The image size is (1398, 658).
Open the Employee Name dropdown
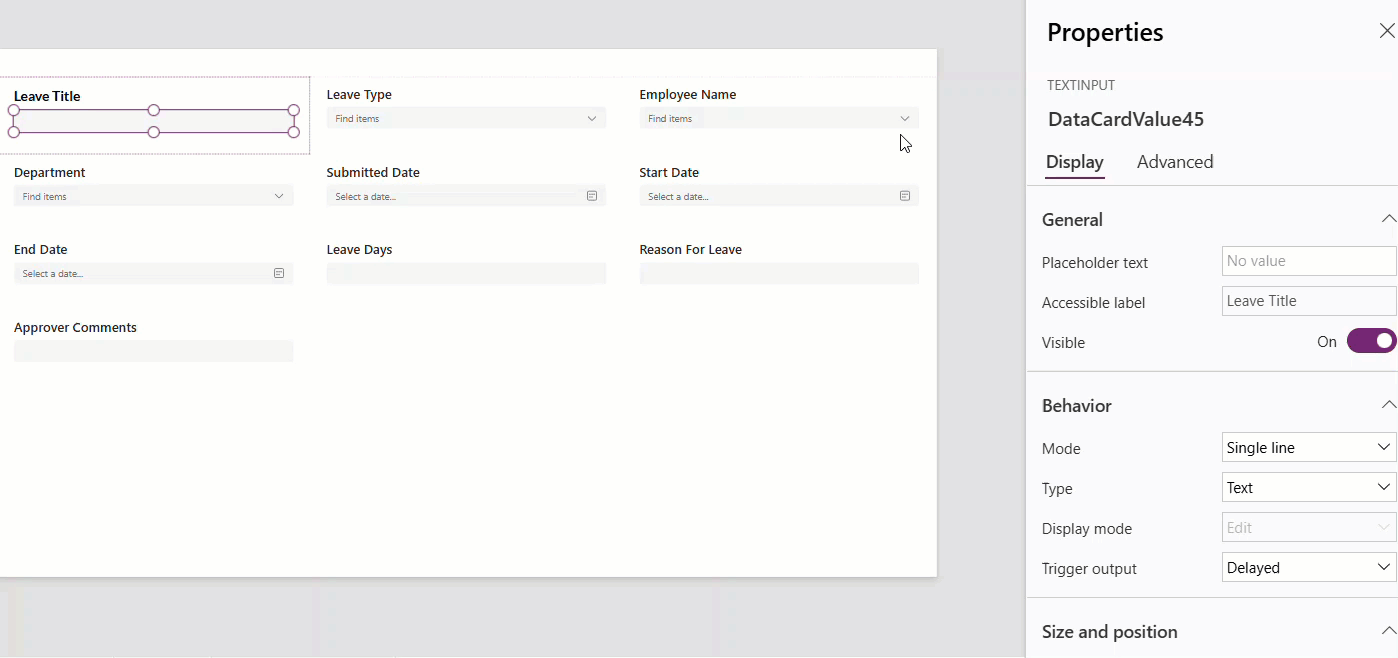click(779, 118)
